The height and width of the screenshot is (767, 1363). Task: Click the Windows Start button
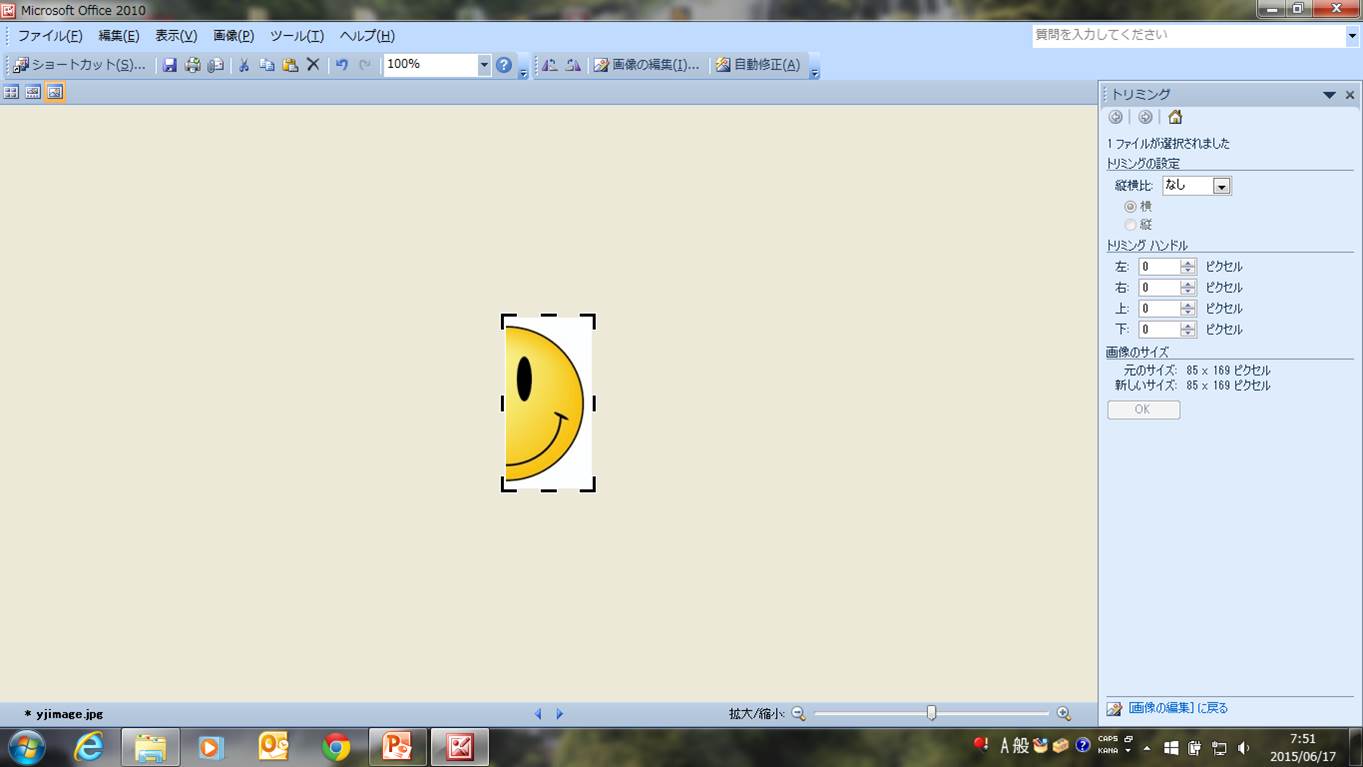tap(27, 747)
